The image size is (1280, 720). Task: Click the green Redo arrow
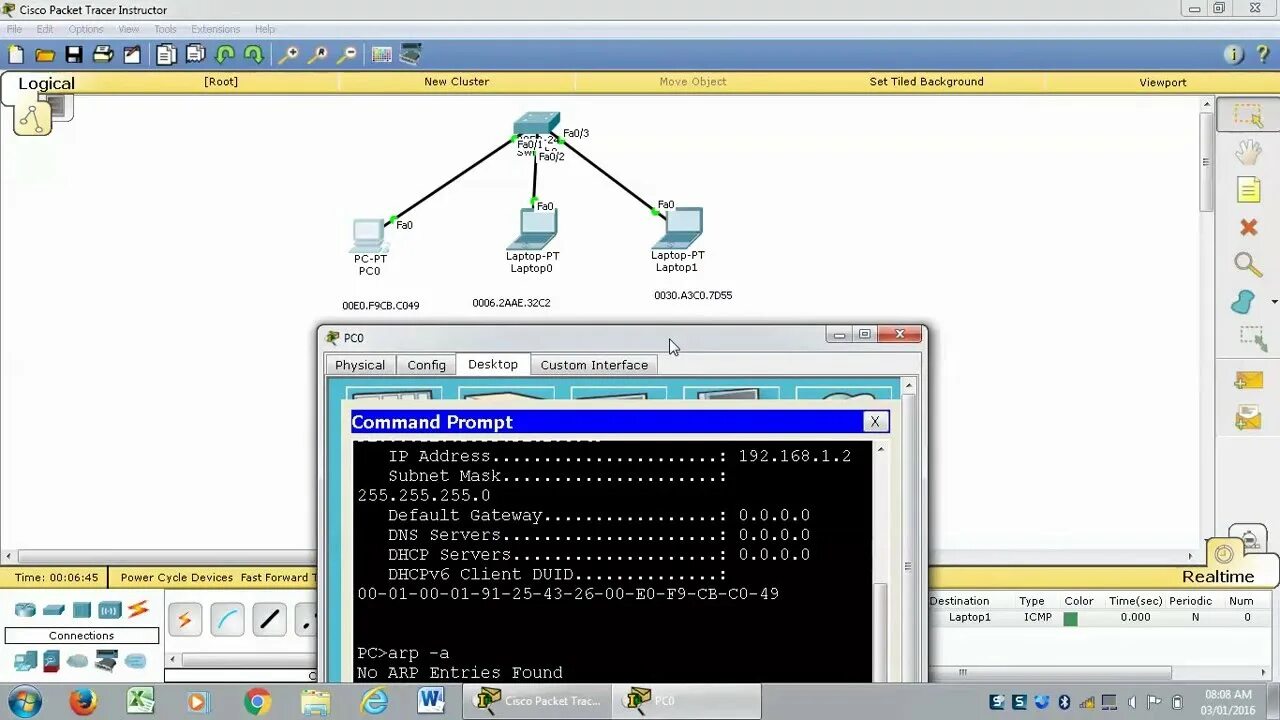tap(254, 55)
